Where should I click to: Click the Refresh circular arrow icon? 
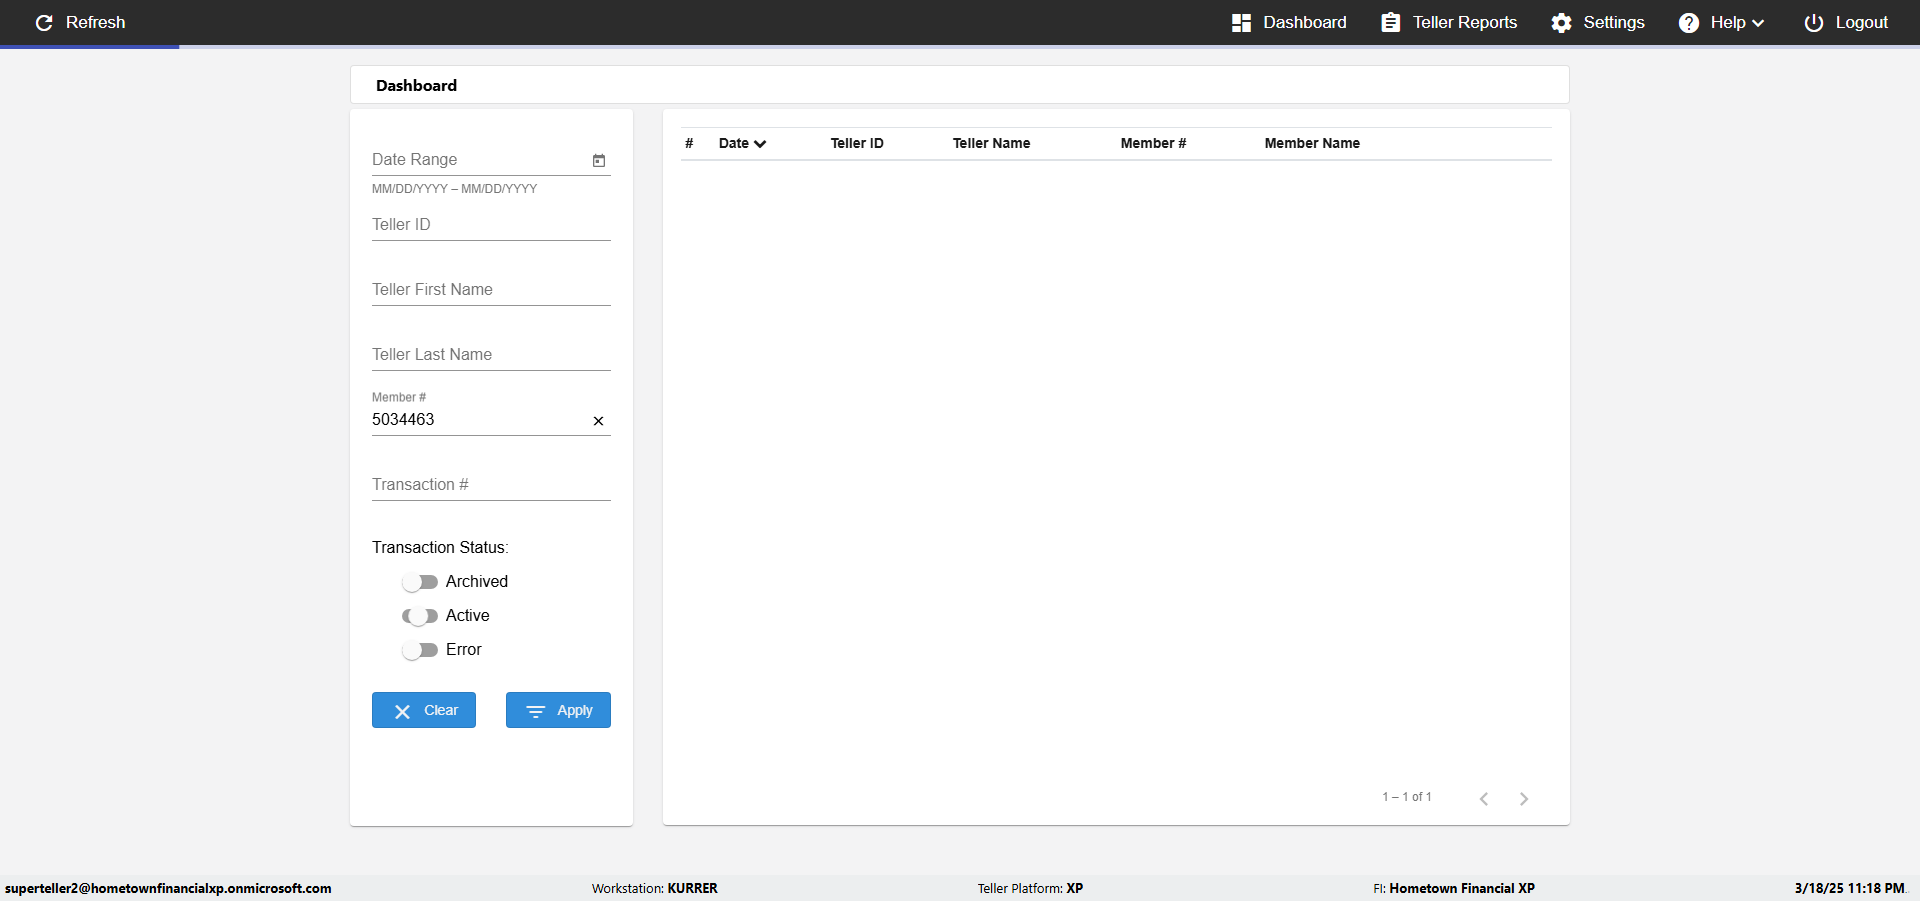point(44,22)
